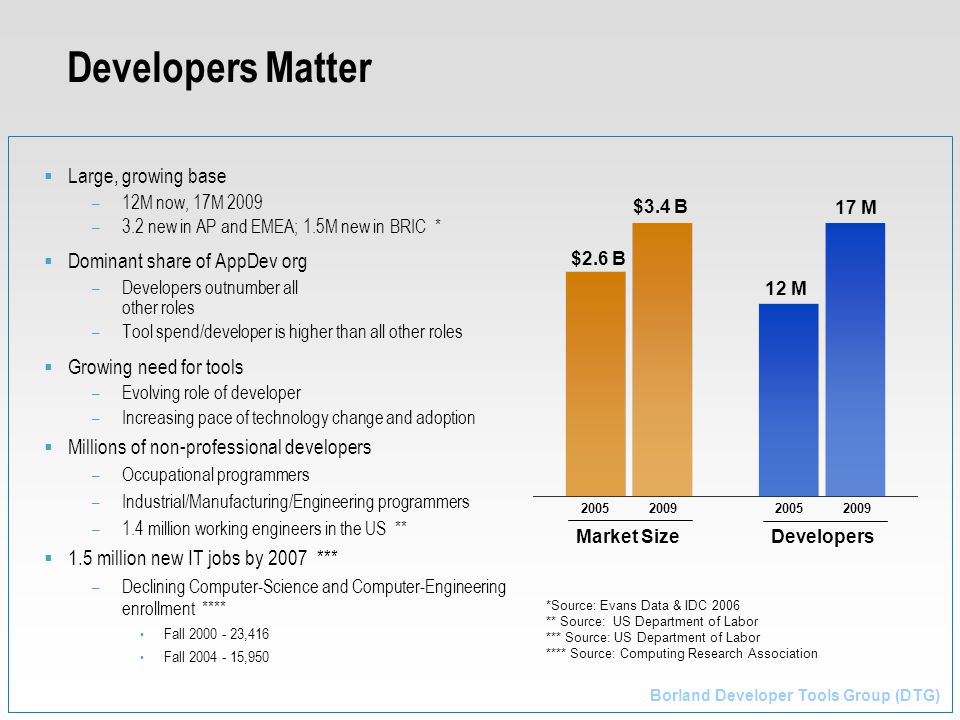
Task: Click the 'Fall 2004 - 15,950' entry
Action: pos(216,657)
